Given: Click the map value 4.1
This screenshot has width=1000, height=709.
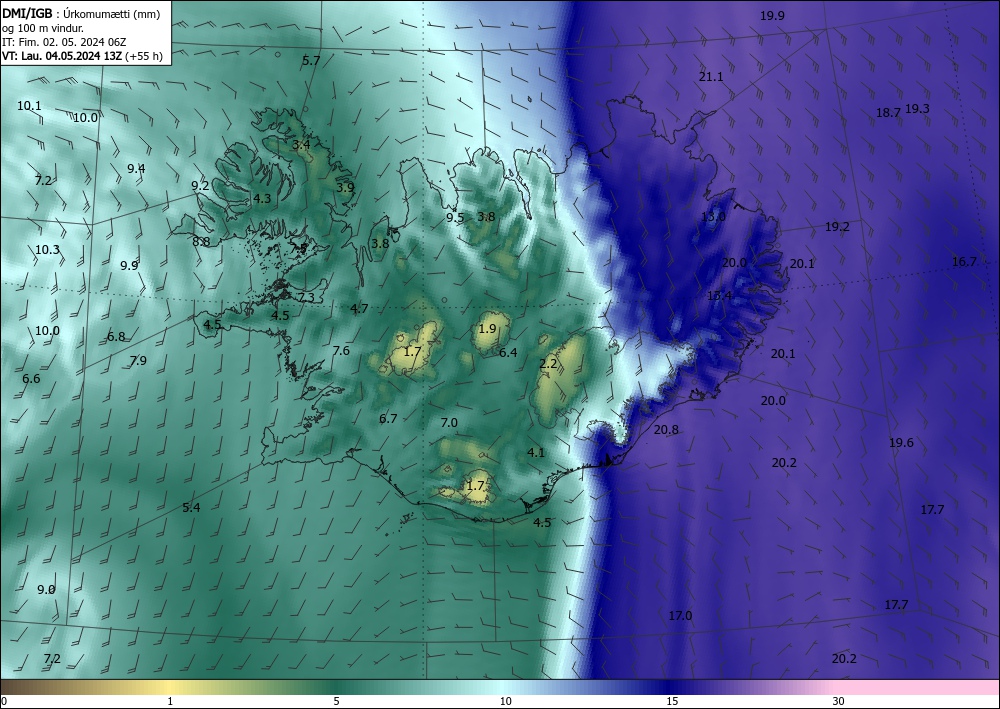Looking at the screenshot, I should click(x=536, y=453).
